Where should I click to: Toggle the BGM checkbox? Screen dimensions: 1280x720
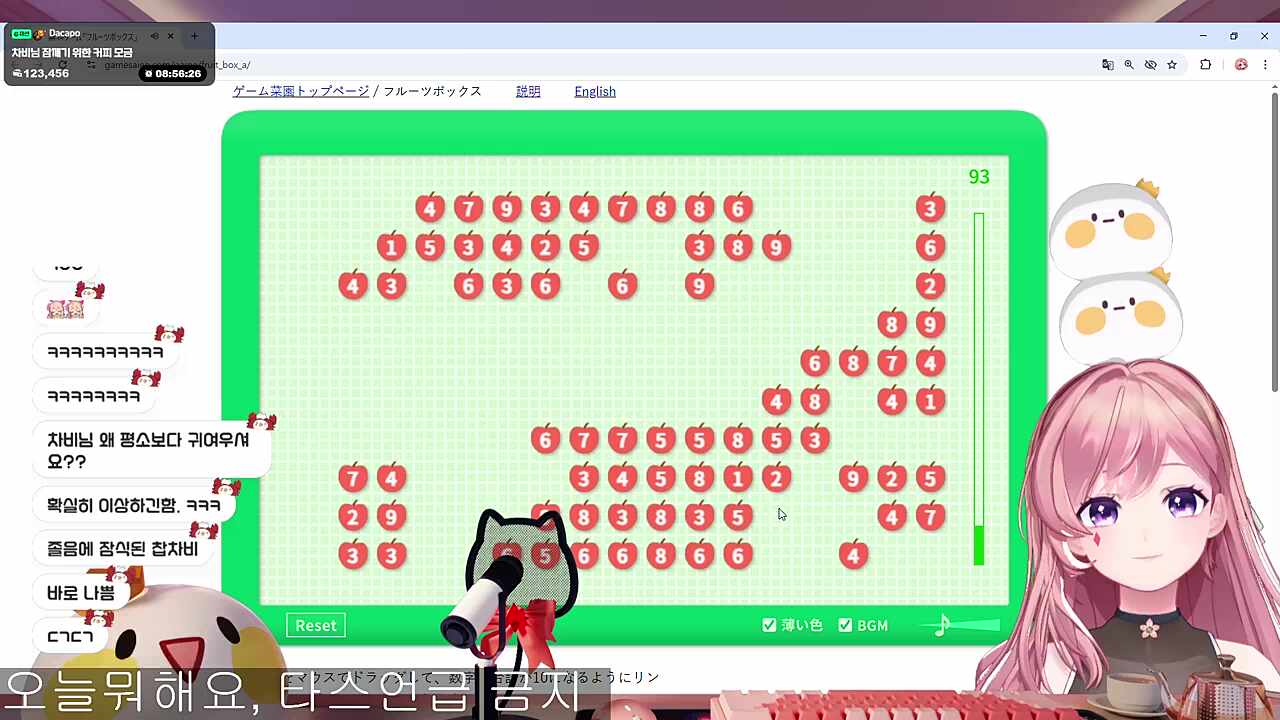(845, 625)
